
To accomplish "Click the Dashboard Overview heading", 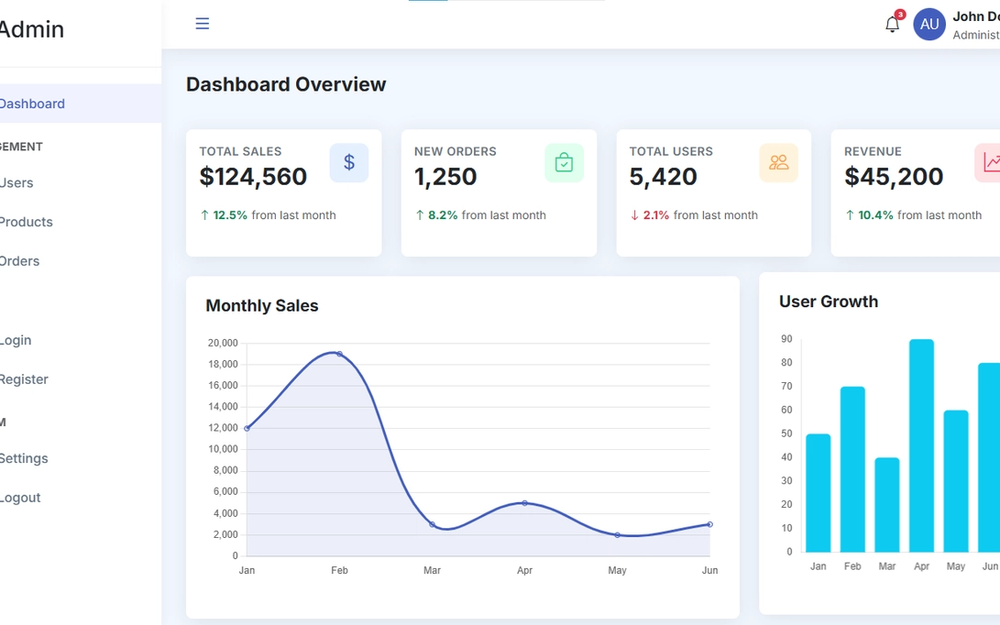I will click(286, 84).
